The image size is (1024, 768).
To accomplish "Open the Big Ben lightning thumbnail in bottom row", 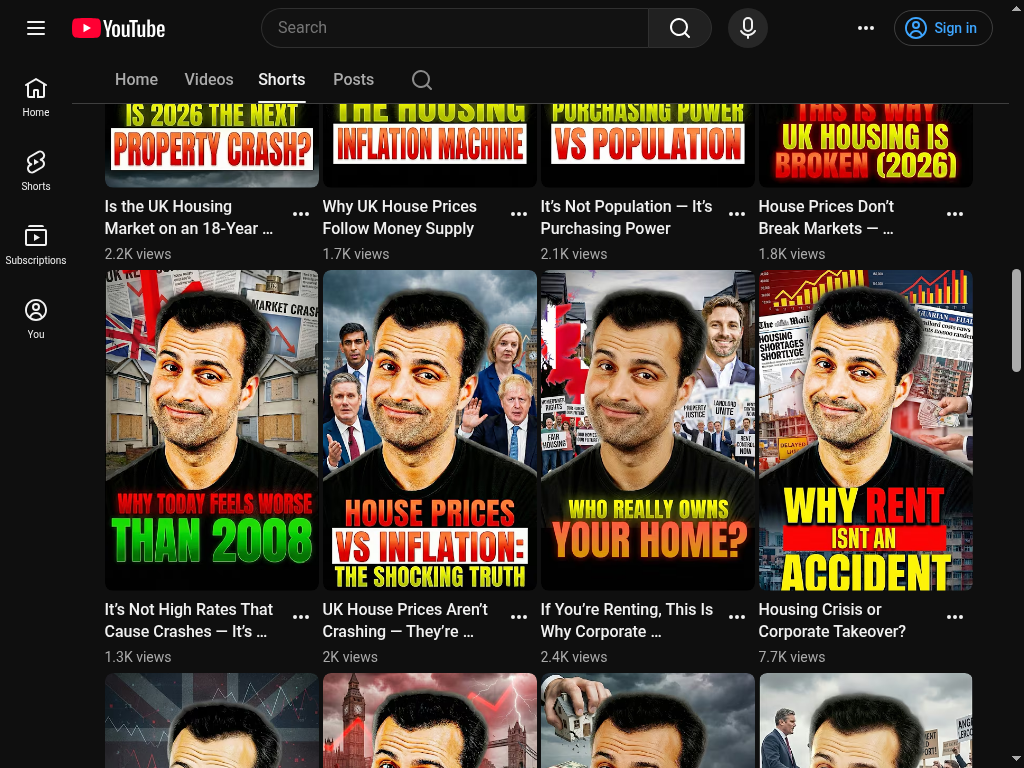I will (x=430, y=720).
